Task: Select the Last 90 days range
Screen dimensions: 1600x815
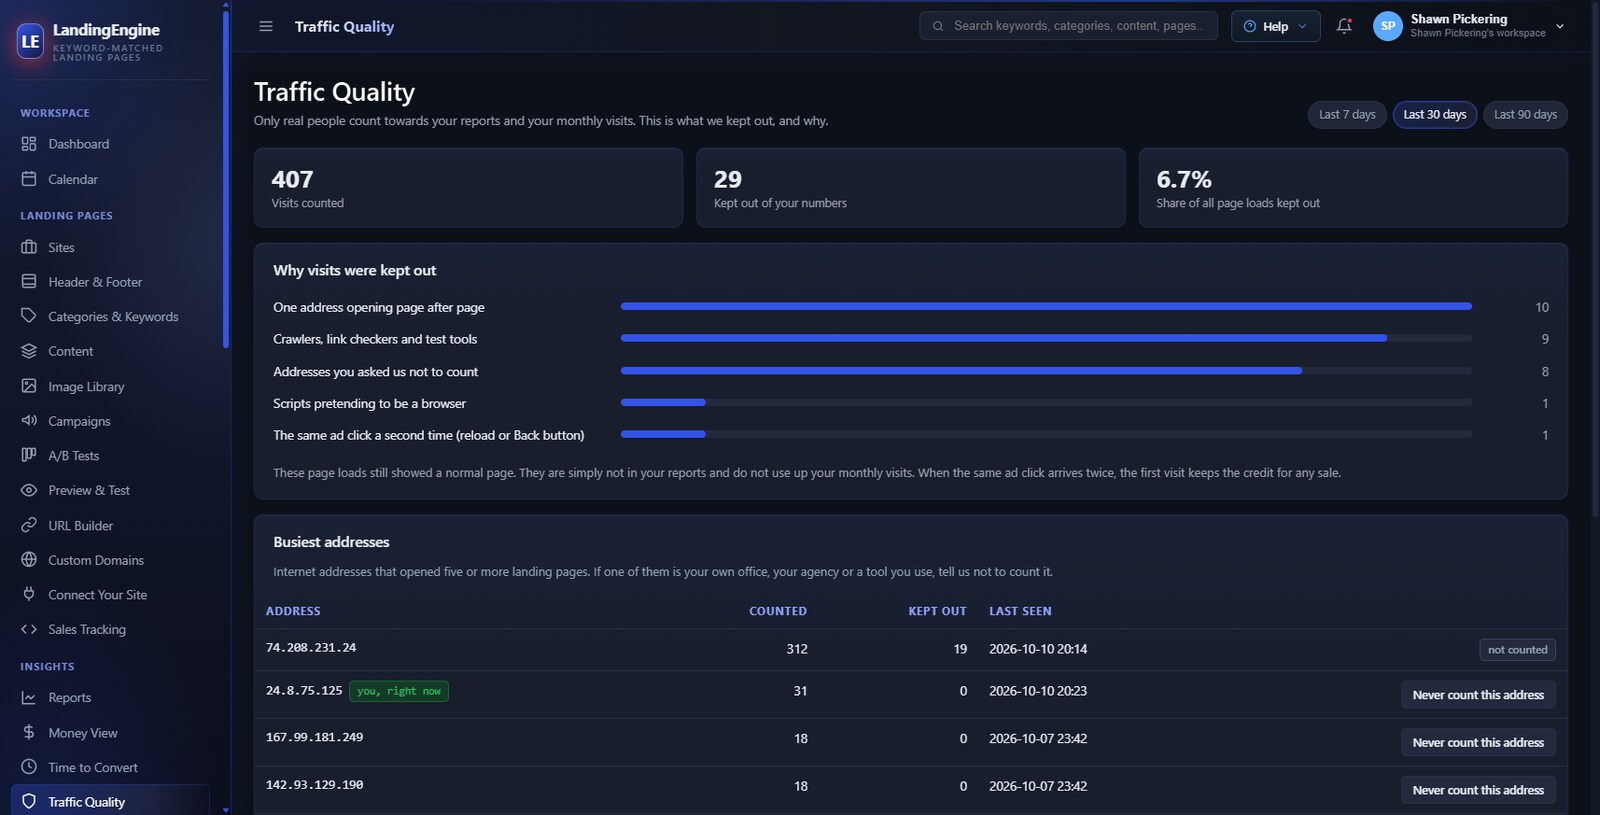Action: tap(1525, 115)
